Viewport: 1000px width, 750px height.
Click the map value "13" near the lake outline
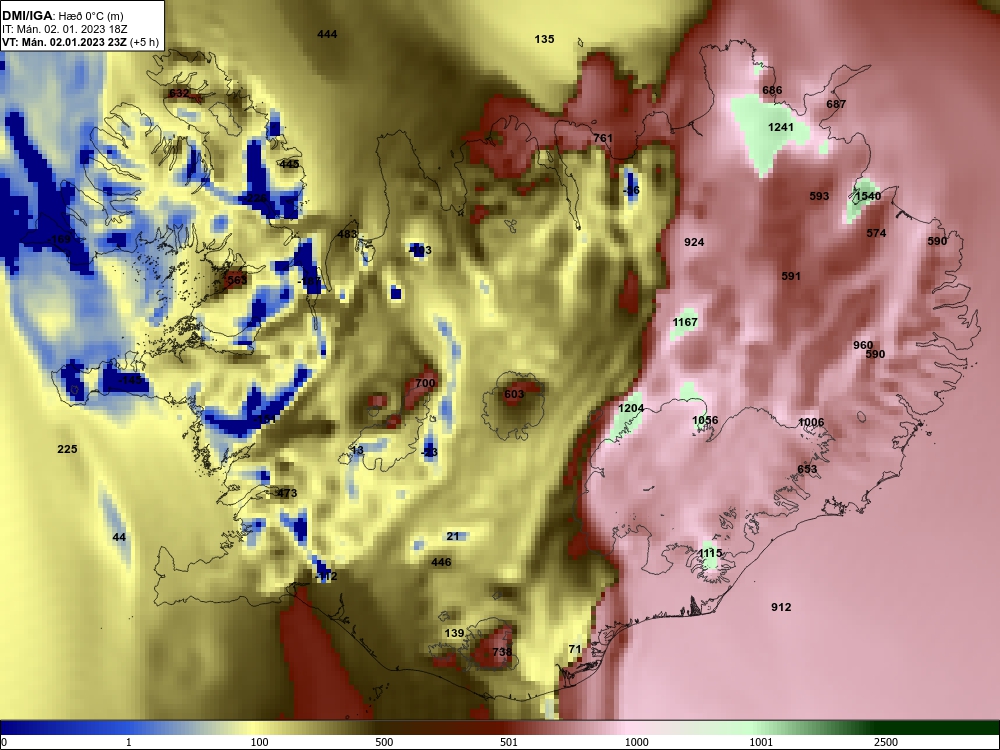click(x=357, y=451)
